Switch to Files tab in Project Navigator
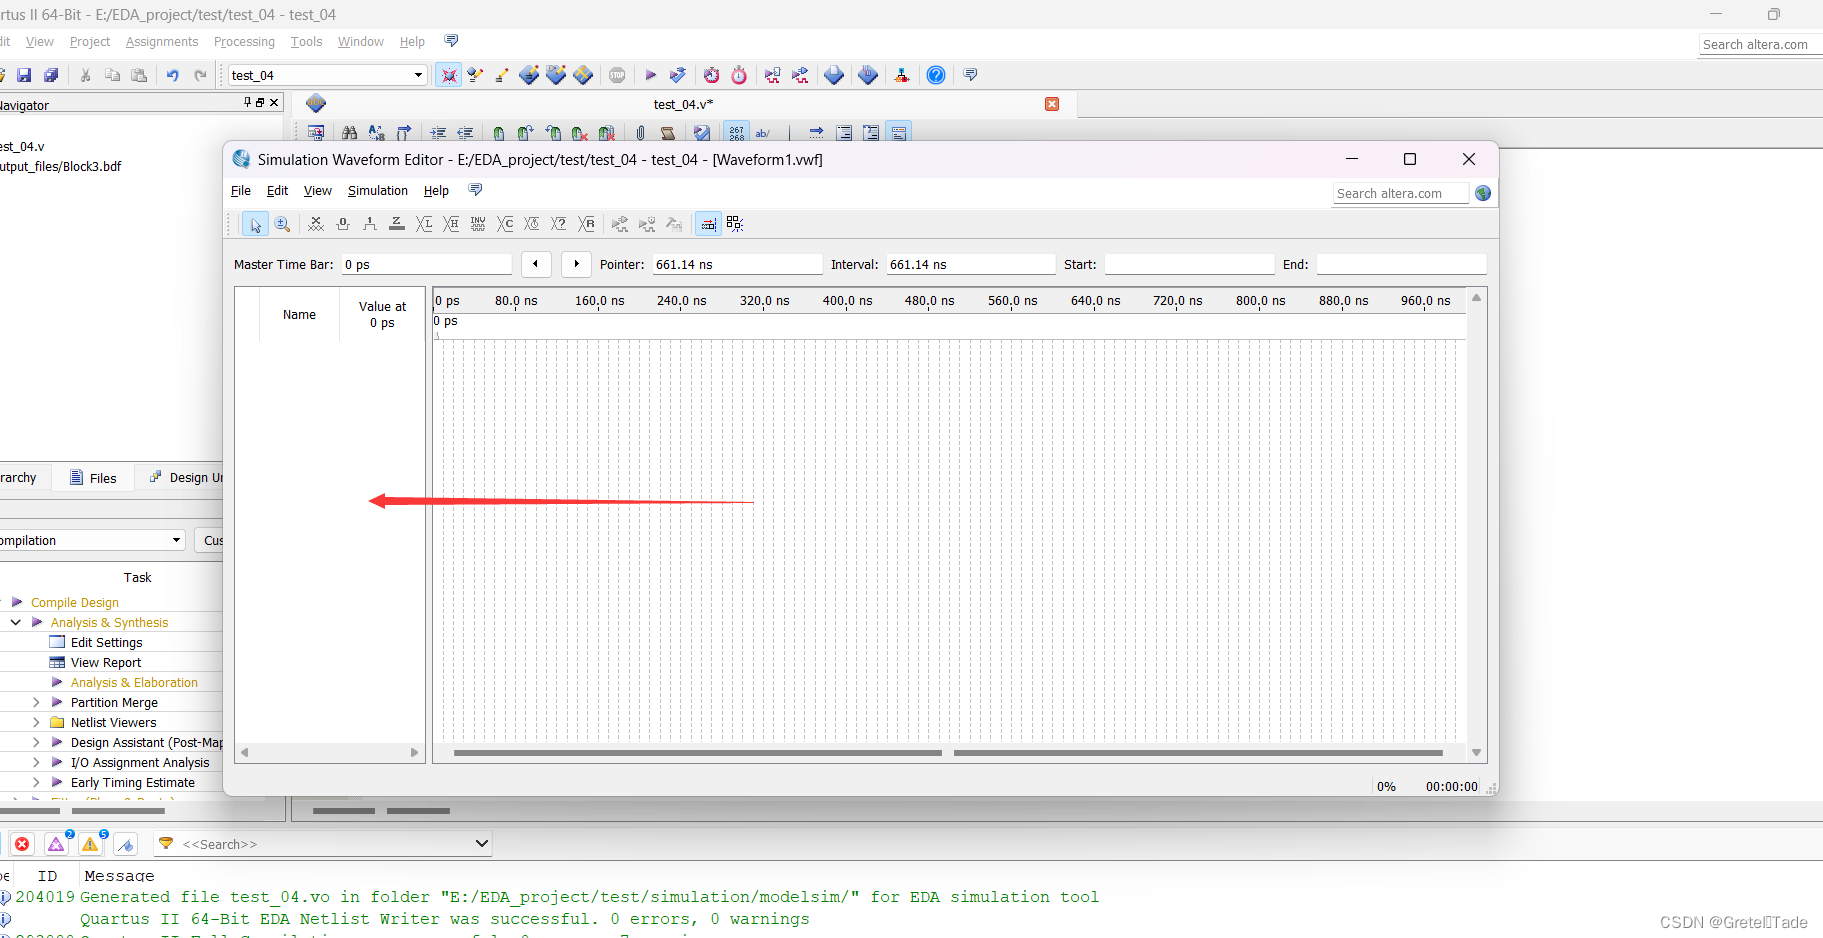1823x938 pixels. pos(93,478)
